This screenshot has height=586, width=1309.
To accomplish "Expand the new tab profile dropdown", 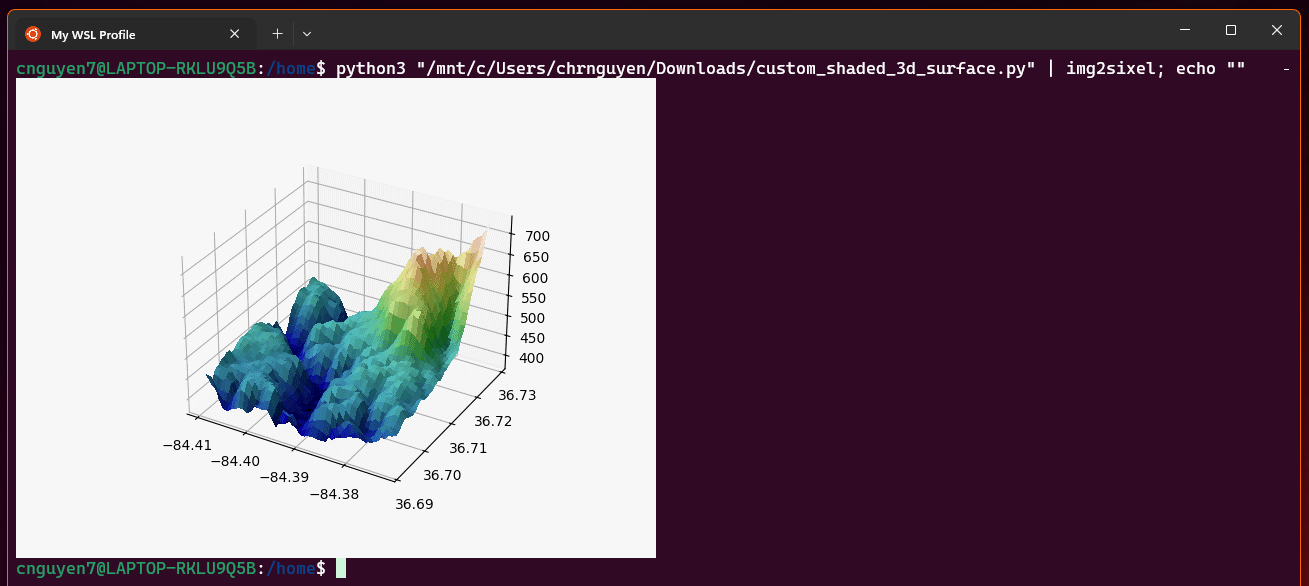I will tap(307, 33).
